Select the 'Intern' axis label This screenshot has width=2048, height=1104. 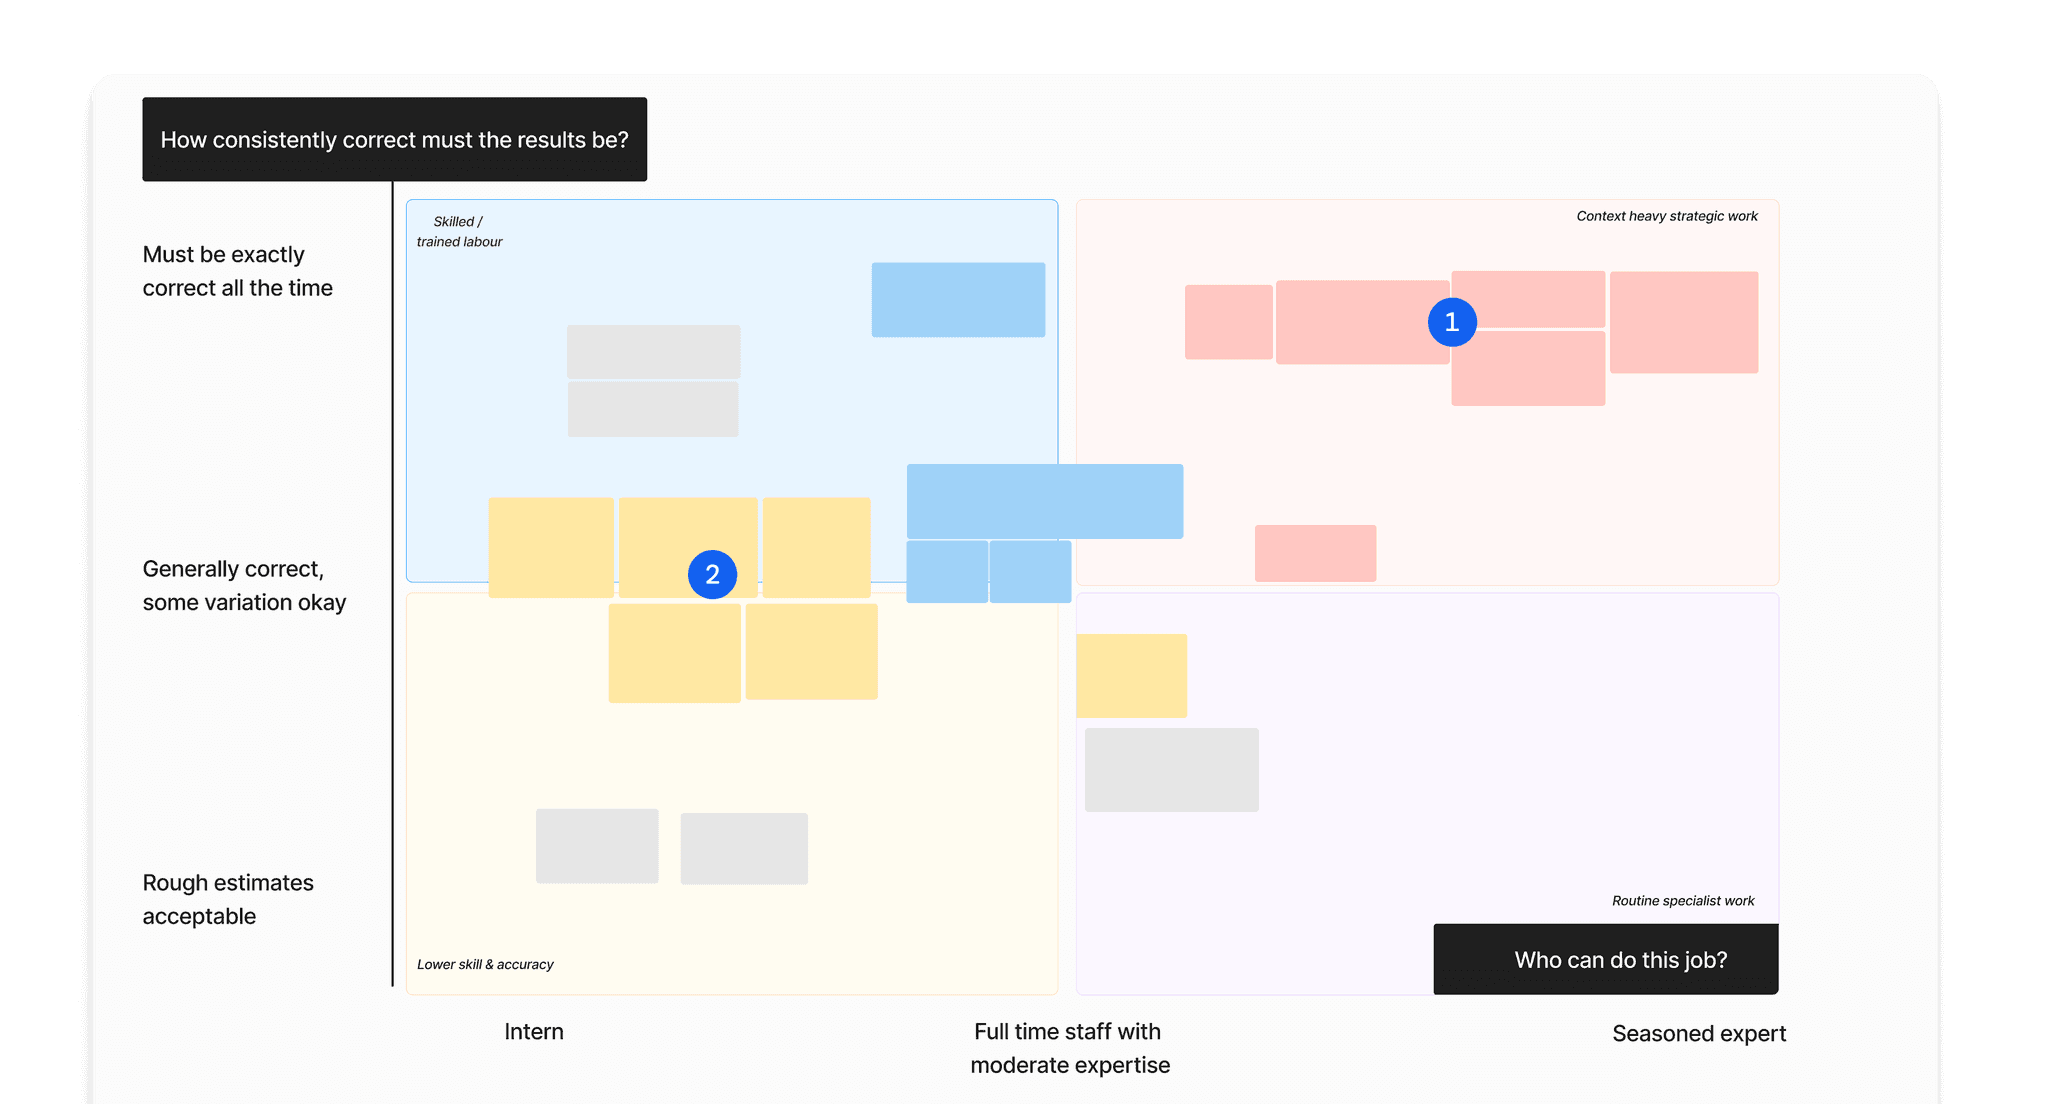pyautogui.click(x=533, y=1032)
